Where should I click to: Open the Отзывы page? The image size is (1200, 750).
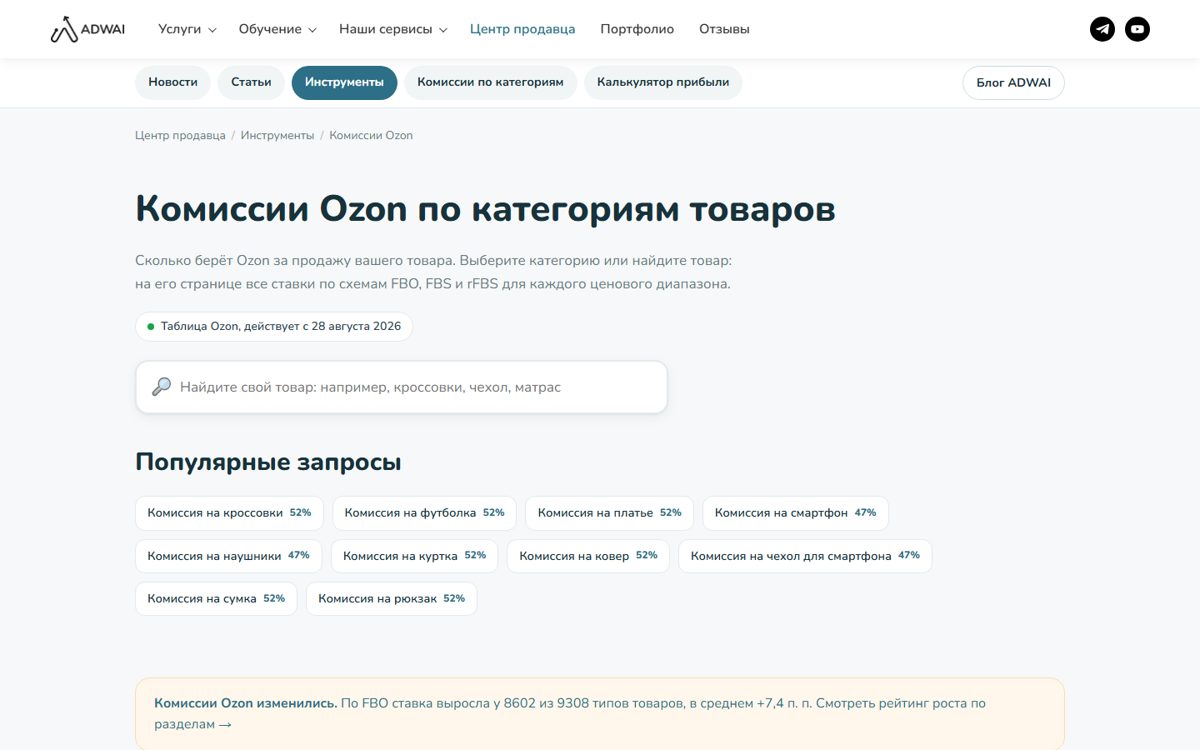[724, 29]
